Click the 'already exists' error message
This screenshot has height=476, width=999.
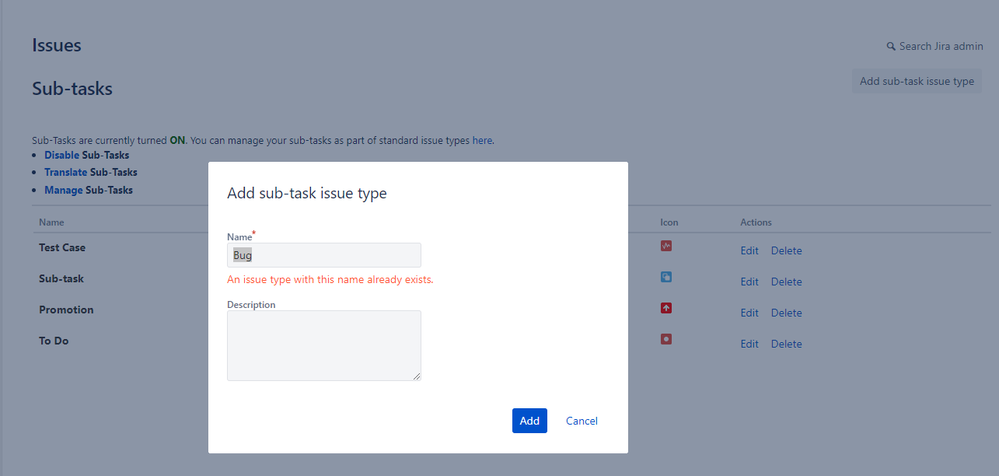(x=330, y=280)
